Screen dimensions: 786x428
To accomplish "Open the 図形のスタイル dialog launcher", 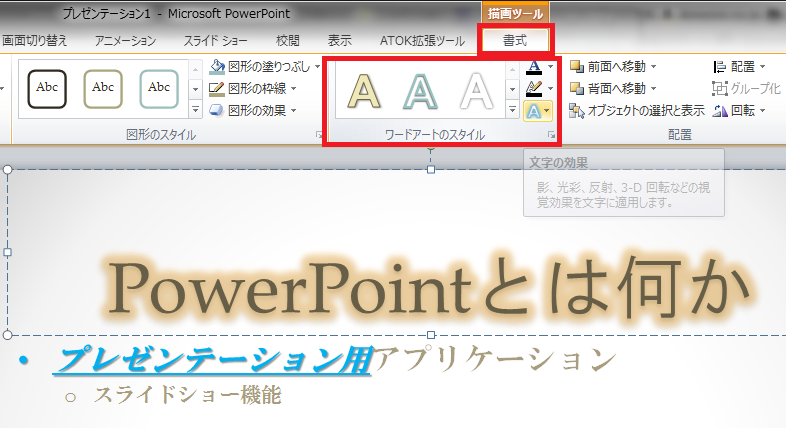I will click(x=318, y=135).
